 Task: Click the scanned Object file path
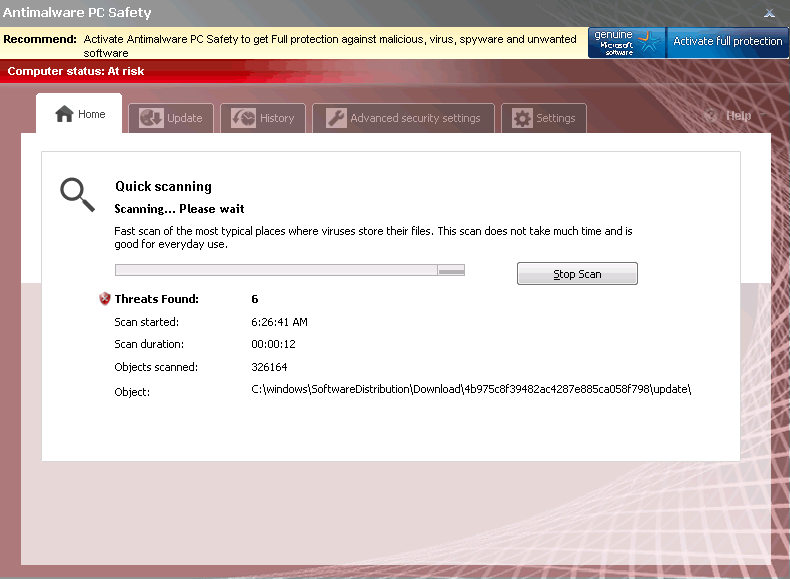point(471,389)
